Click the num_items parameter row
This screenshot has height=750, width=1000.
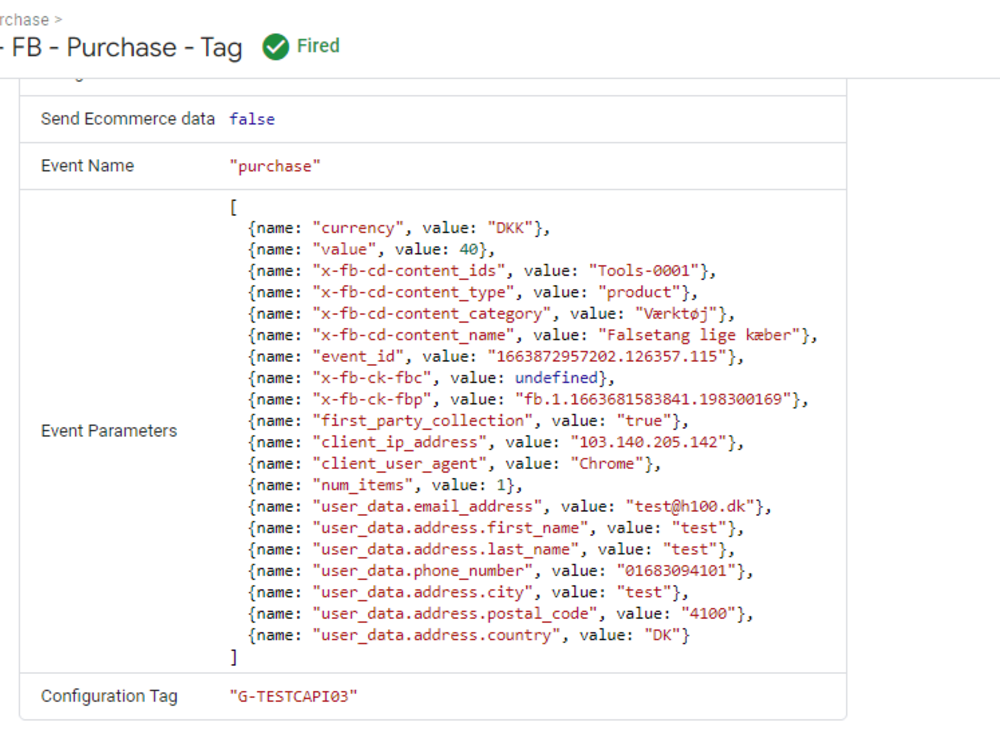tap(385, 485)
